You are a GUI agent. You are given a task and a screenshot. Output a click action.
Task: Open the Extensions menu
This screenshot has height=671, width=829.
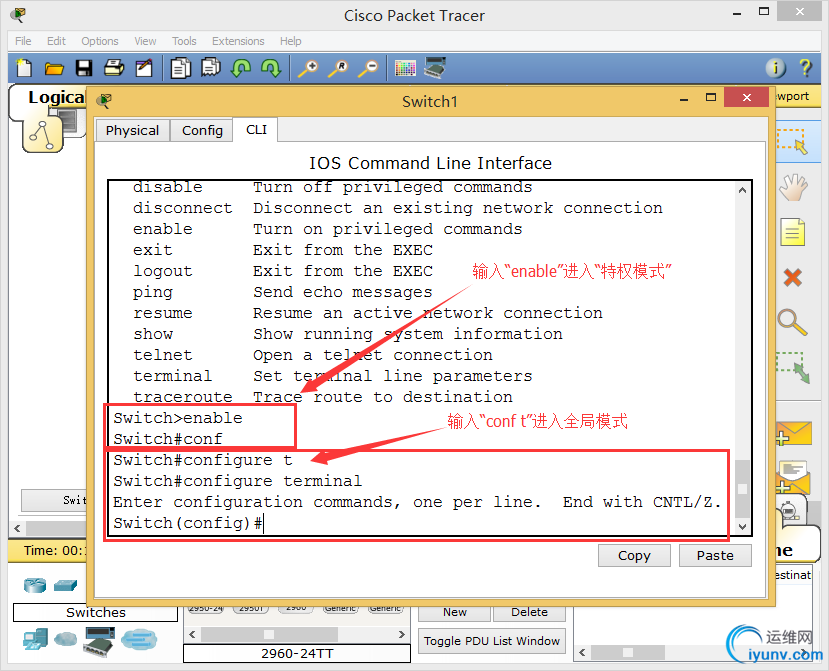point(238,41)
